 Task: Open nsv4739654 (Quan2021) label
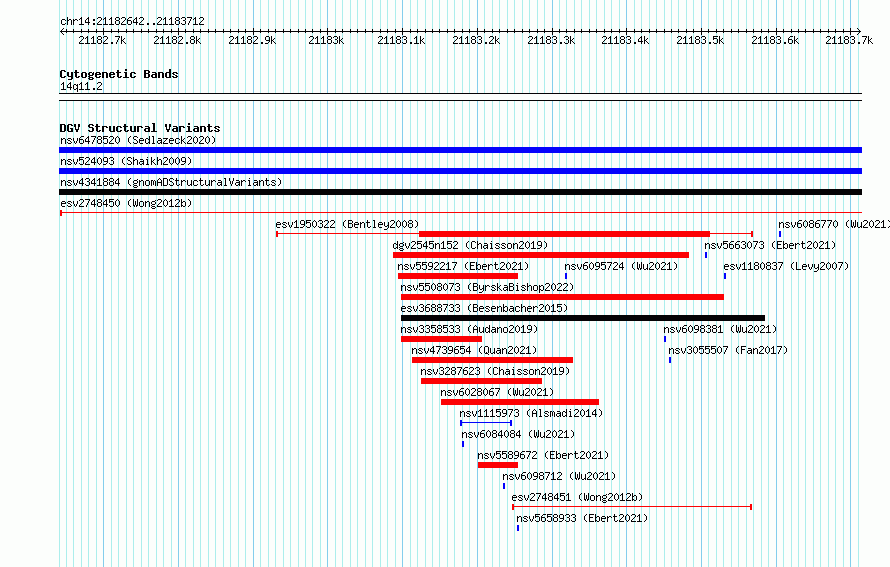[x=474, y=350]
